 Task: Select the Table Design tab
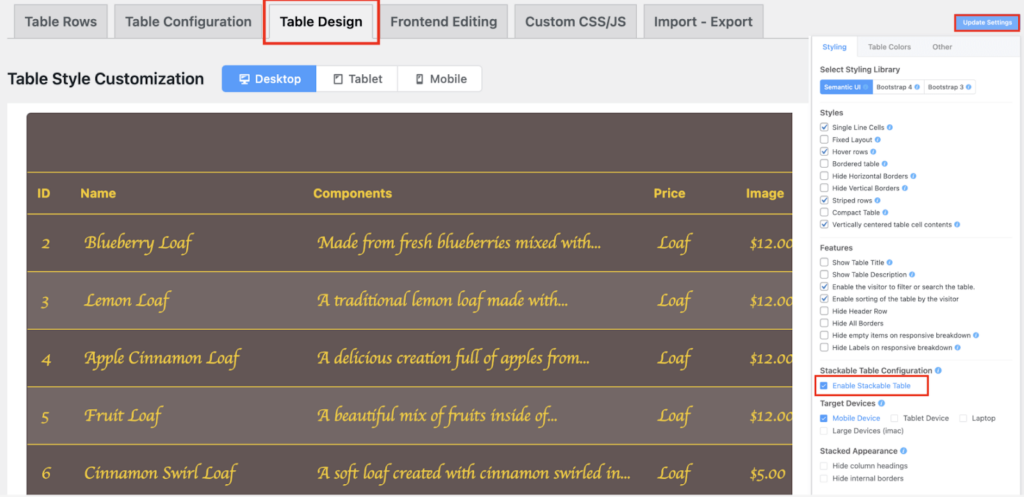321,22
